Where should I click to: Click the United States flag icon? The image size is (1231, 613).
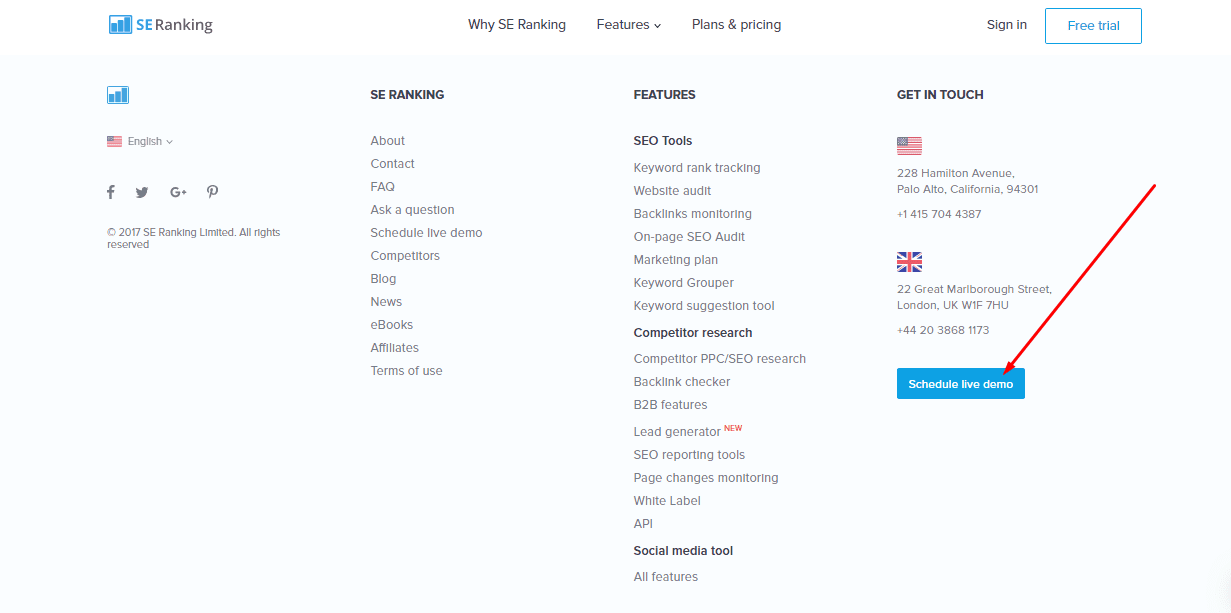(909, 146)
